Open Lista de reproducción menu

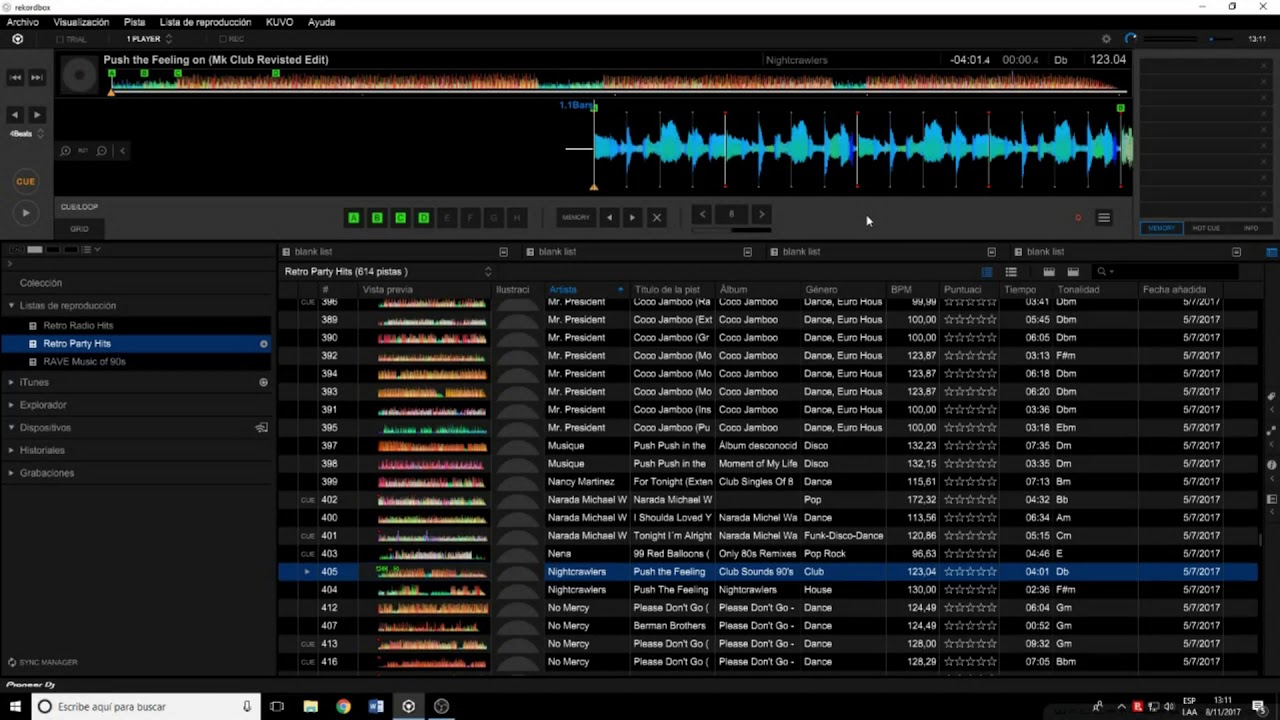pos(205,22)
